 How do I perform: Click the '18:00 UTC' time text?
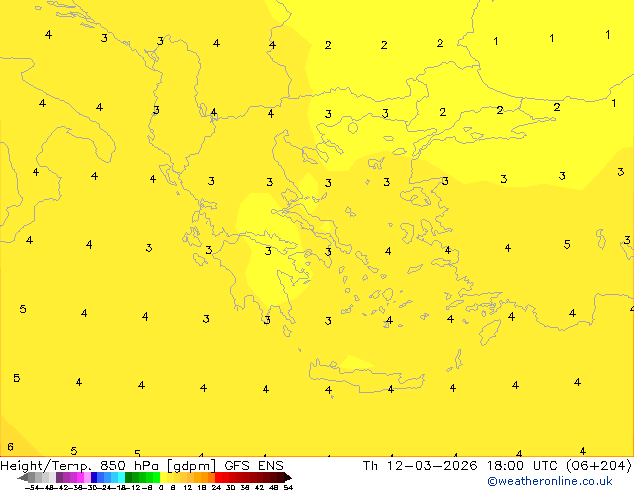tap(523, 466)
